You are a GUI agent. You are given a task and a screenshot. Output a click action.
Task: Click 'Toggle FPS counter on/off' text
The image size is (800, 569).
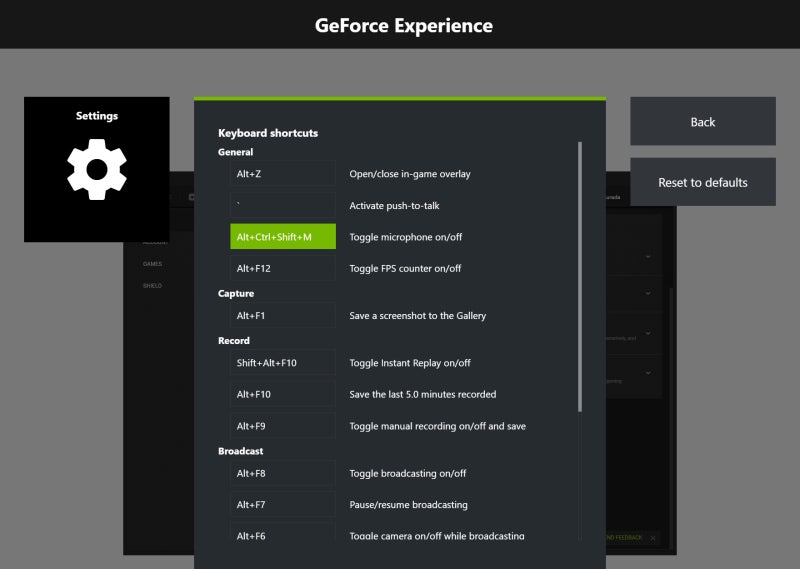point(405,268)
